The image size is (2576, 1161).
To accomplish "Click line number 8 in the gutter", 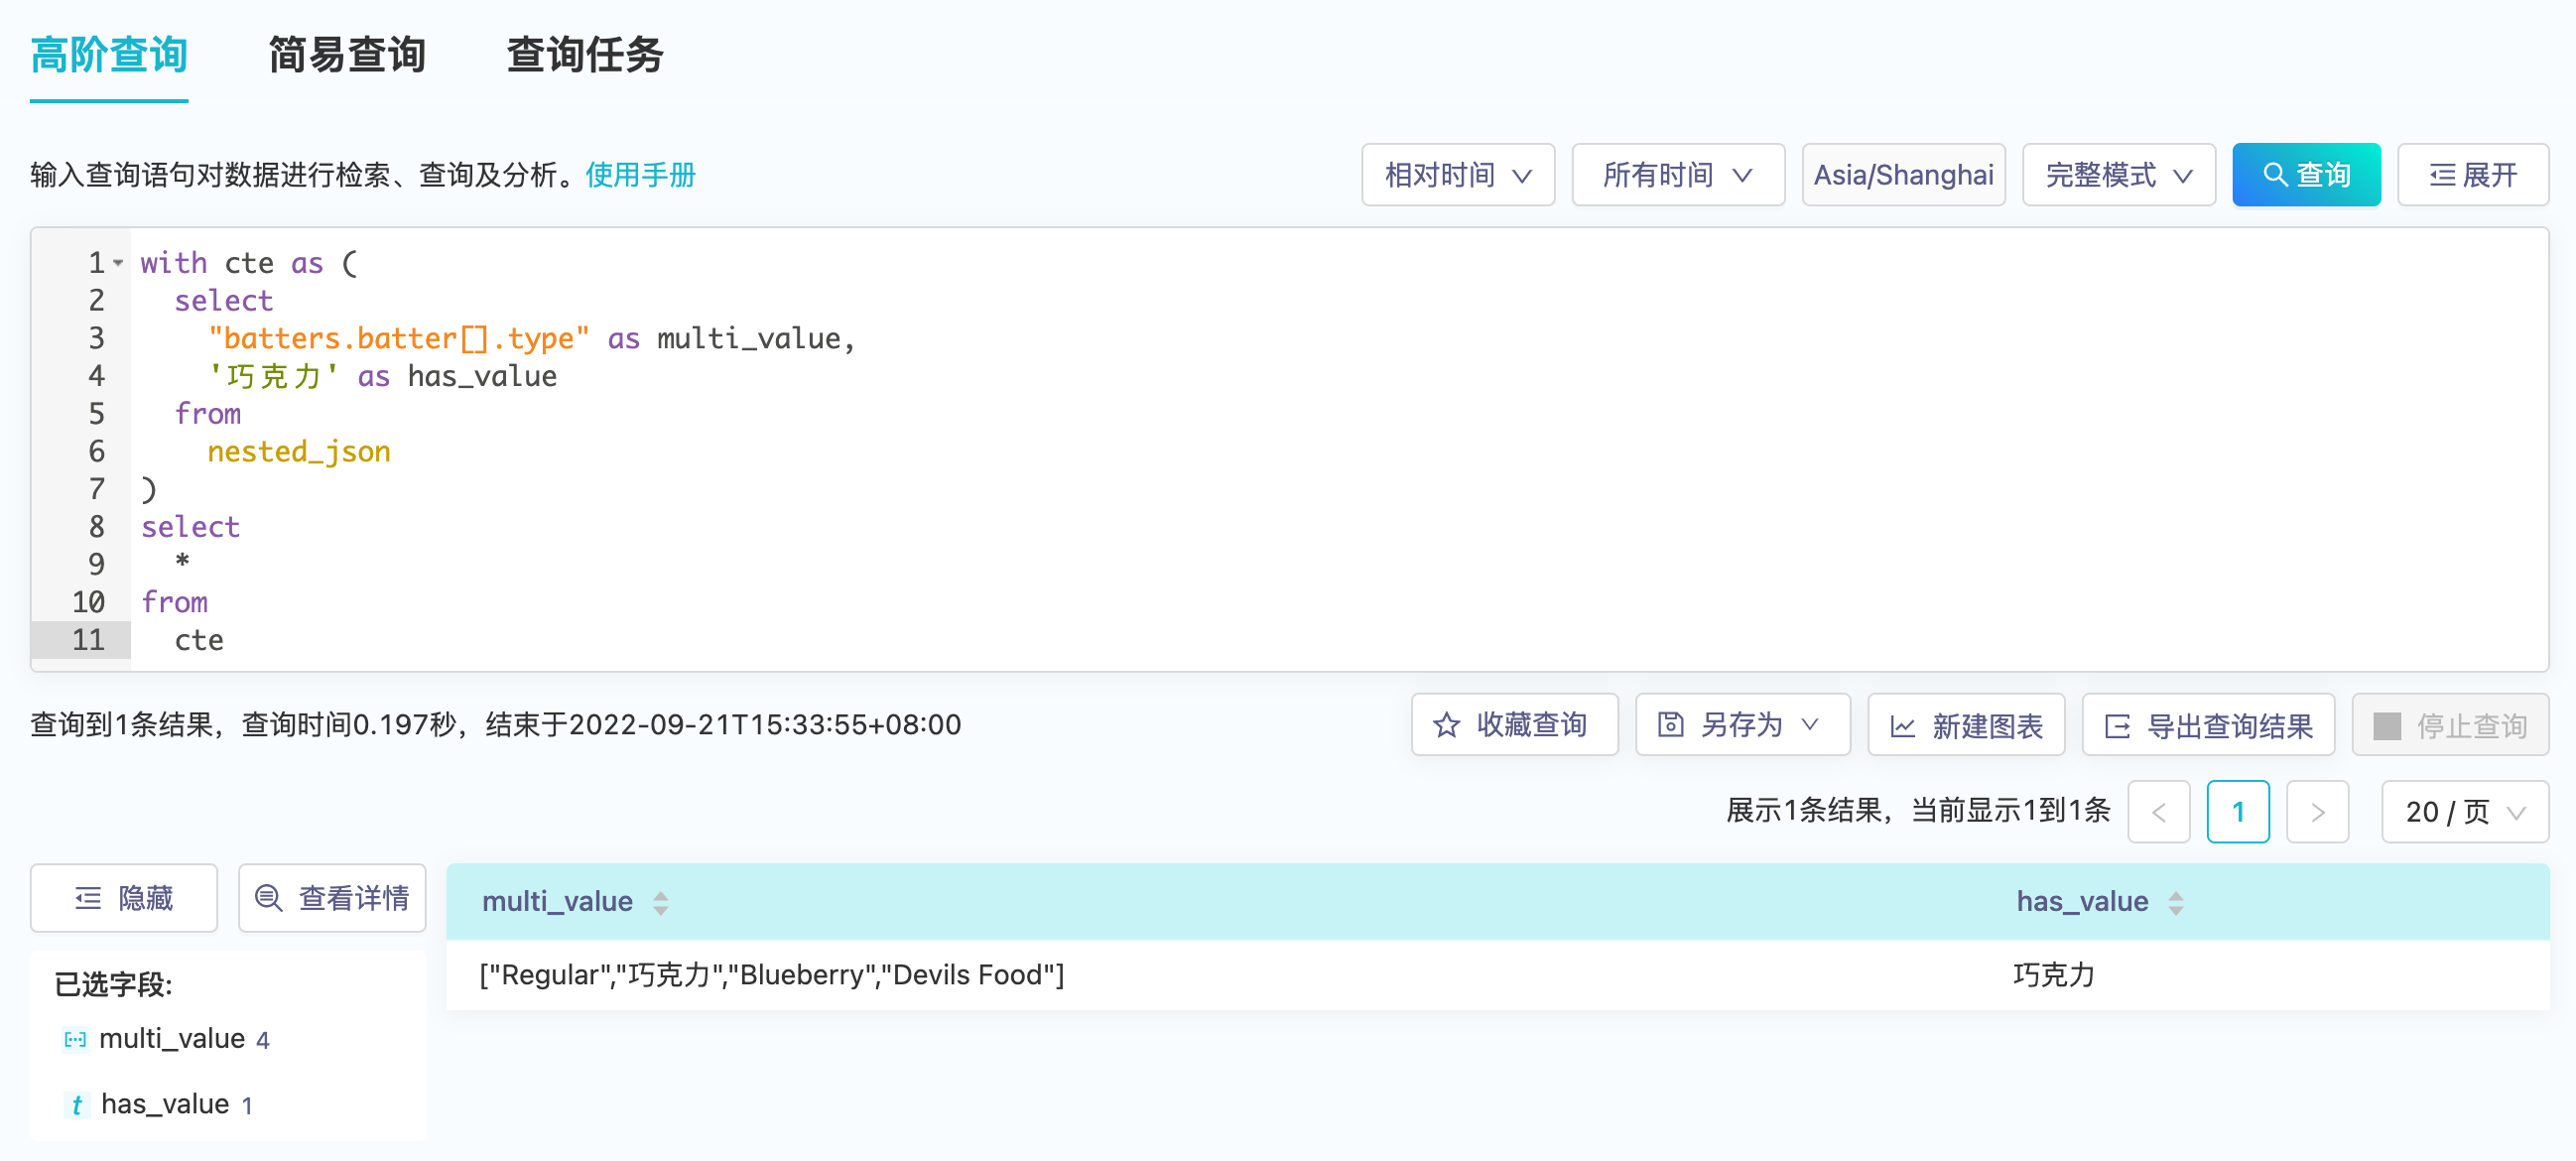I will [x=96, y=527].
